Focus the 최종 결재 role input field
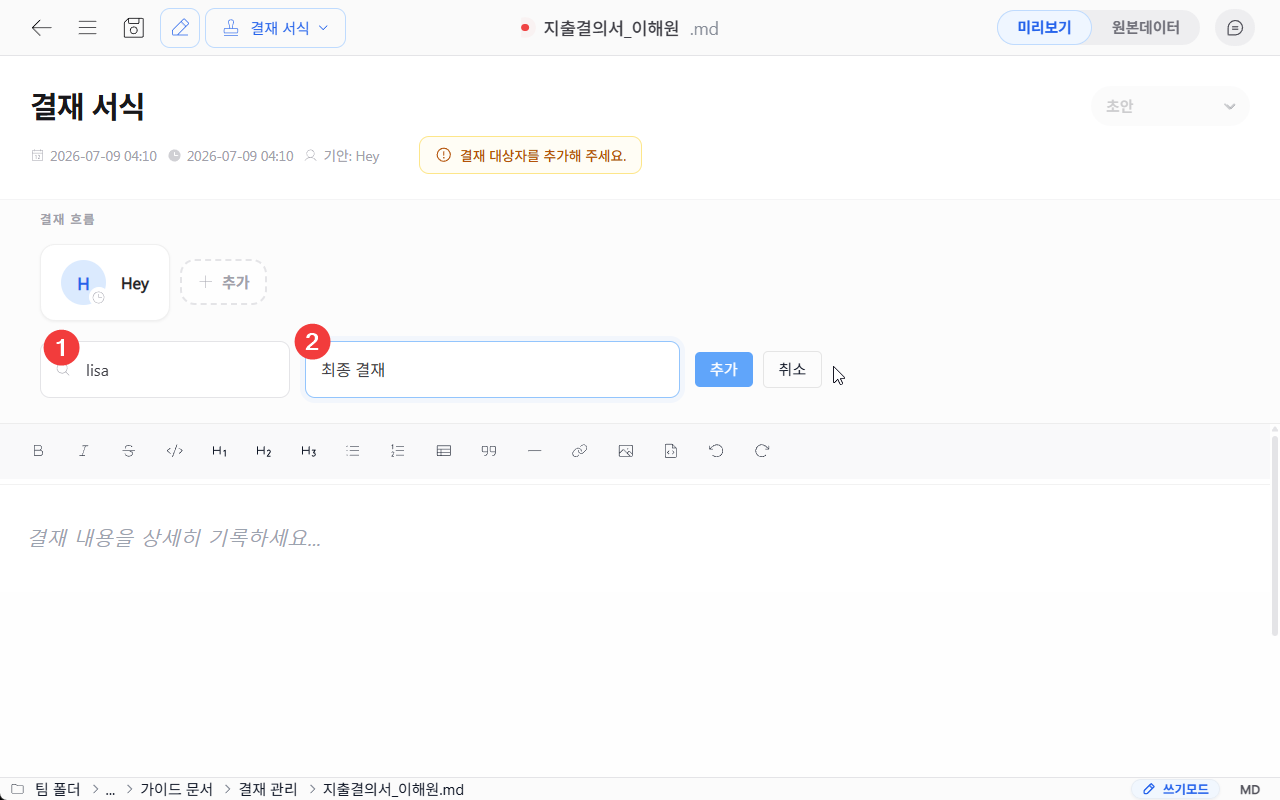The height and width of the screenshot is (800, 1280). [x=492, y=370]
